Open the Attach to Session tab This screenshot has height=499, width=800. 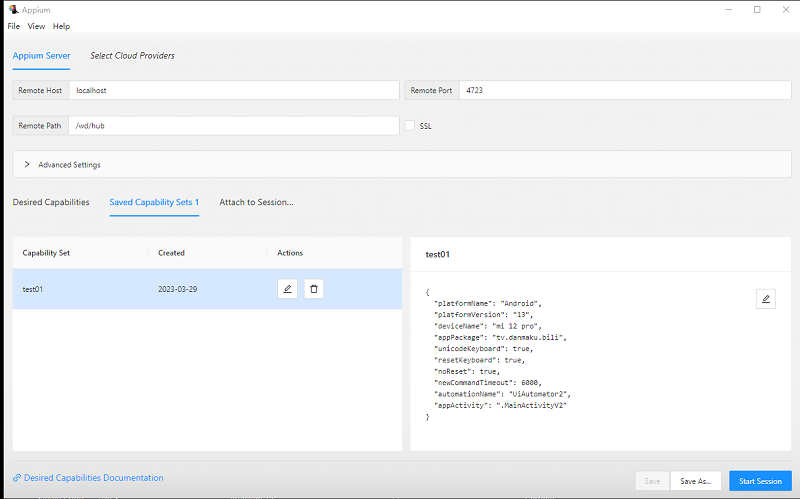pos(256,202)
